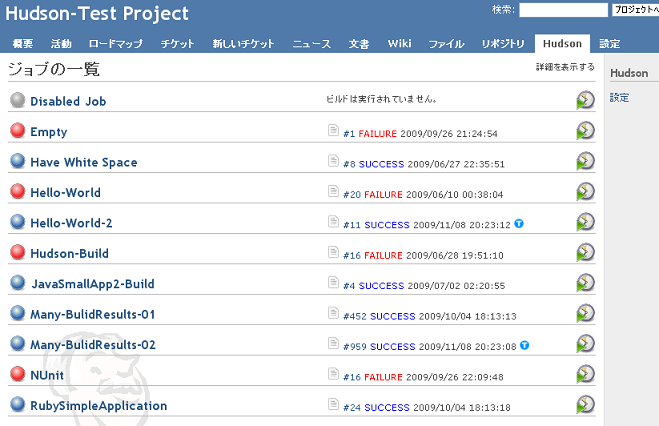Open the Hello-World-2 job link

coord(71,223)
